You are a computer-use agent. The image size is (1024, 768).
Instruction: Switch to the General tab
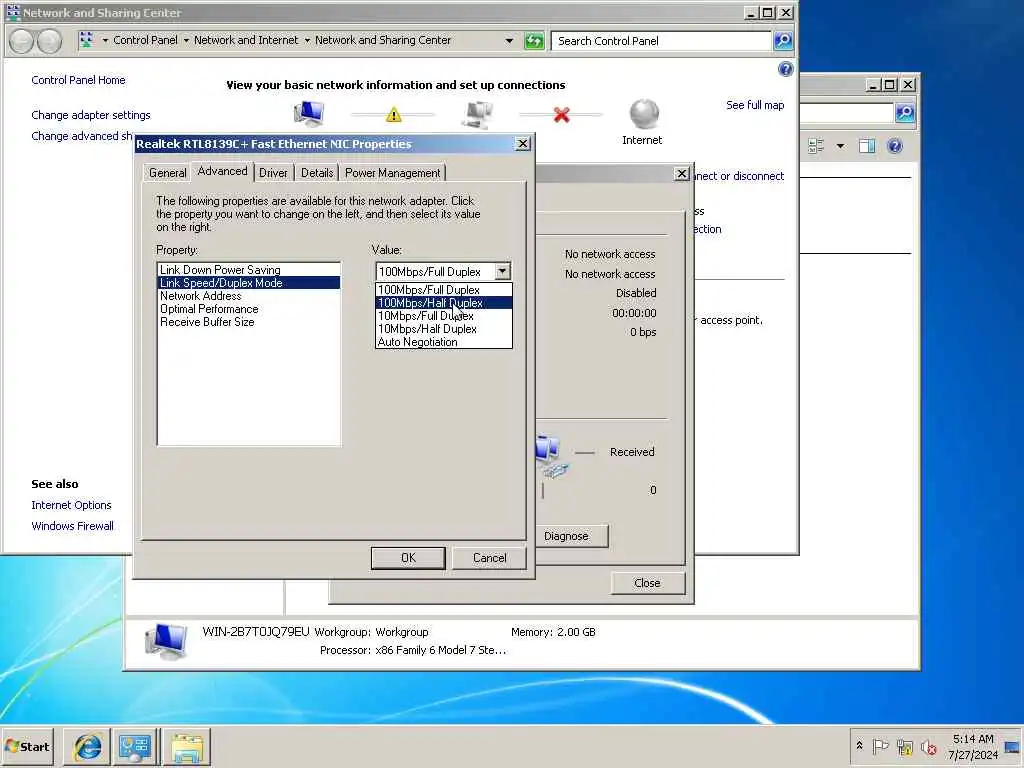167,173
